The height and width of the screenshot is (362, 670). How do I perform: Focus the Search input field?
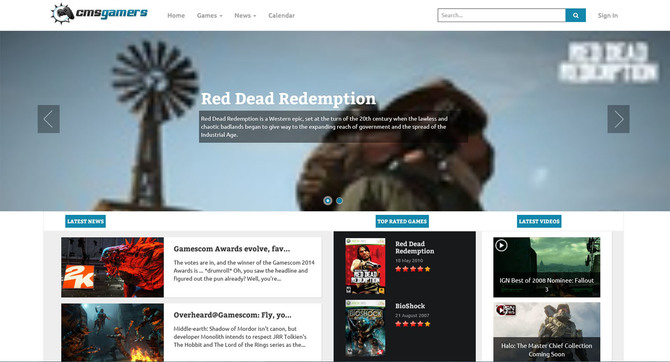pyautogui.click(x=501, y=15)
